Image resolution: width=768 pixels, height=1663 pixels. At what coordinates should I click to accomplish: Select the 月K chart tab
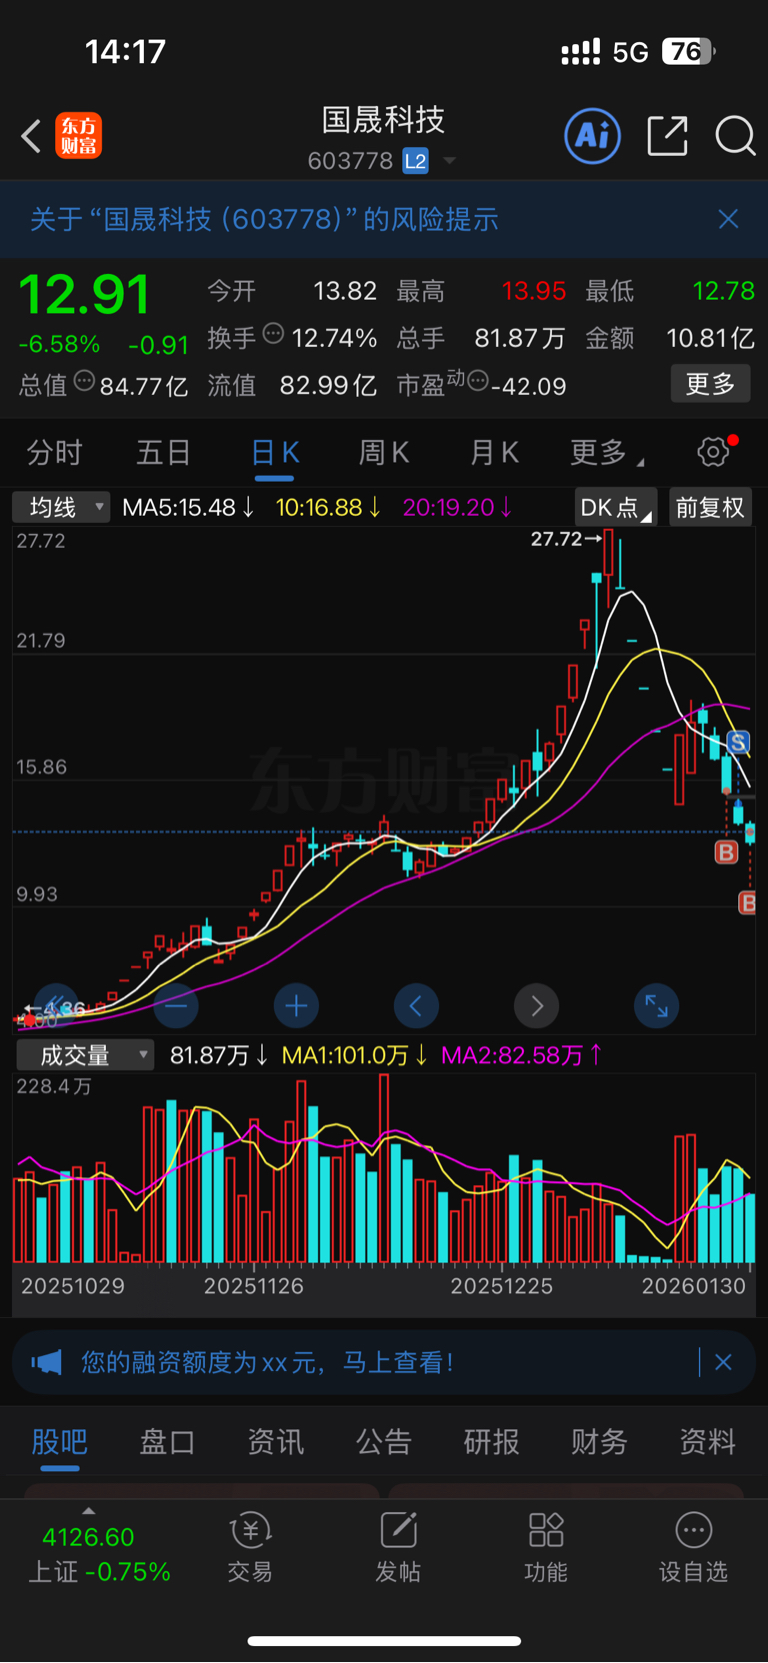[494, 453]
